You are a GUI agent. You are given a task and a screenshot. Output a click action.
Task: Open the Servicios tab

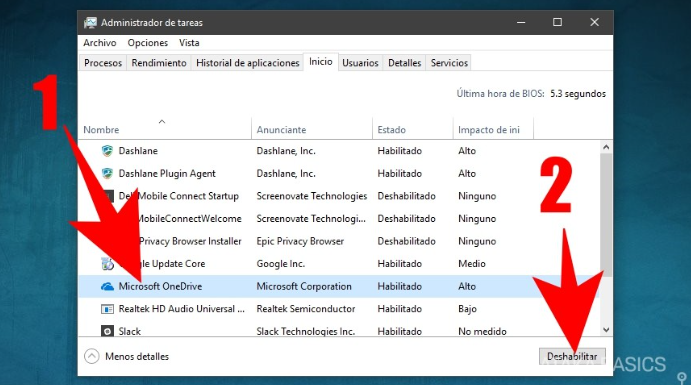click(449, 63)
